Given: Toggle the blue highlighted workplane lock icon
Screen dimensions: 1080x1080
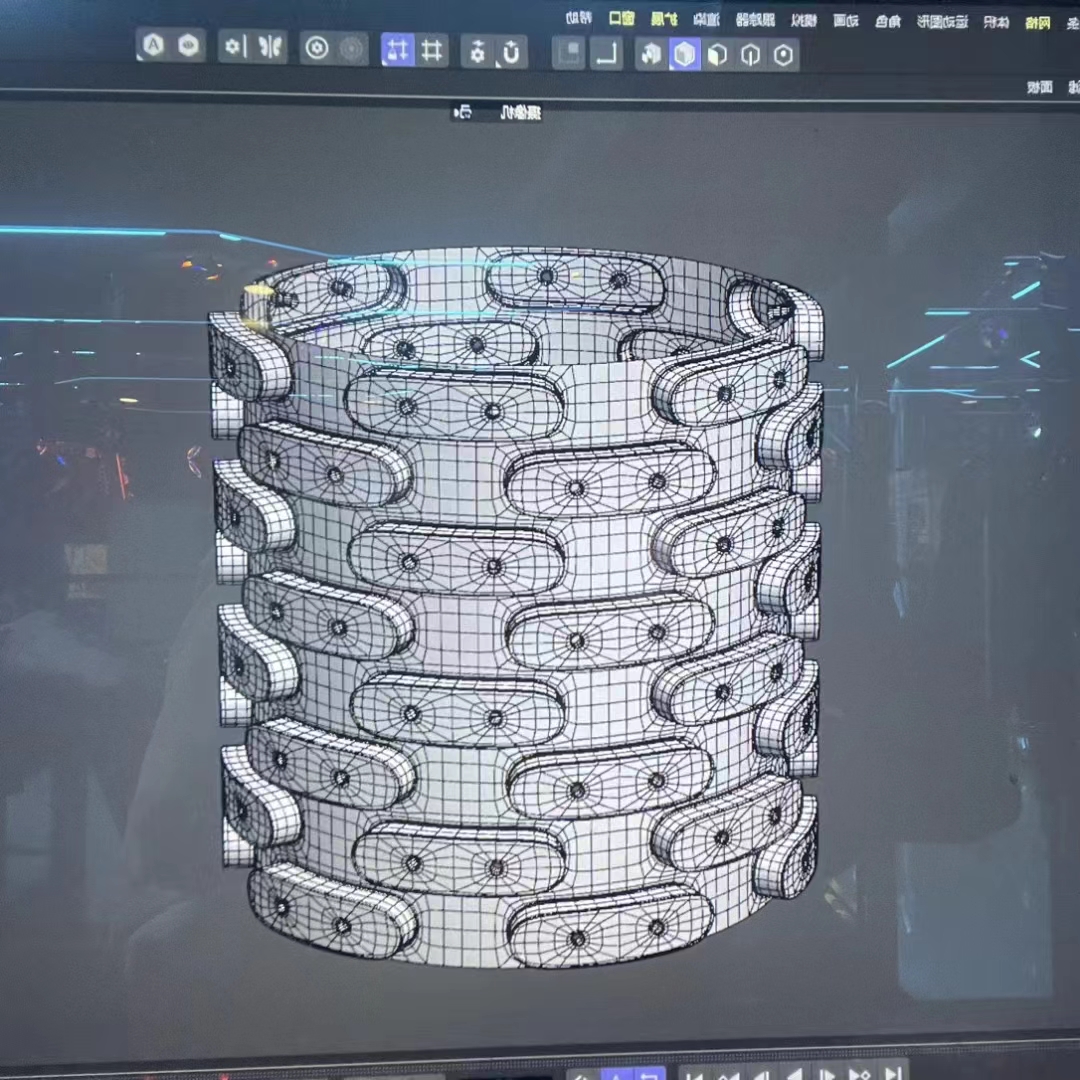Looking at the screenshot, I should [398, 50].
